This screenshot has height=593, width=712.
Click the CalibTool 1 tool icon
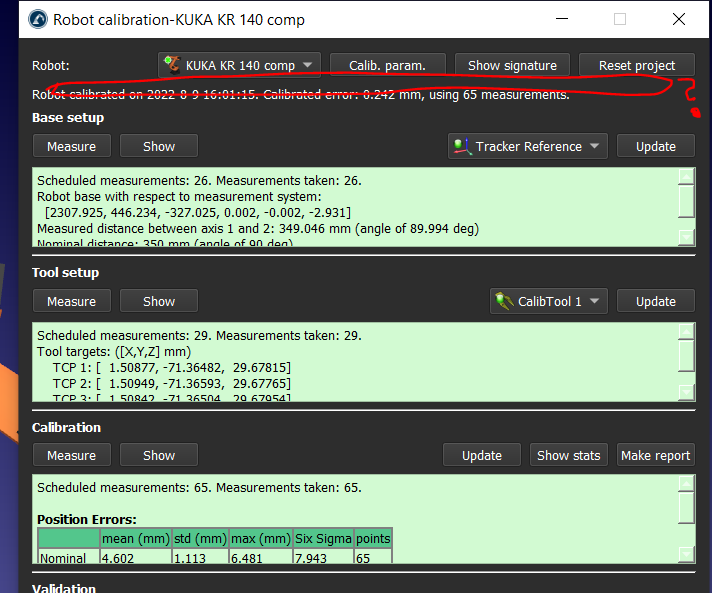(x=503, y=301)
